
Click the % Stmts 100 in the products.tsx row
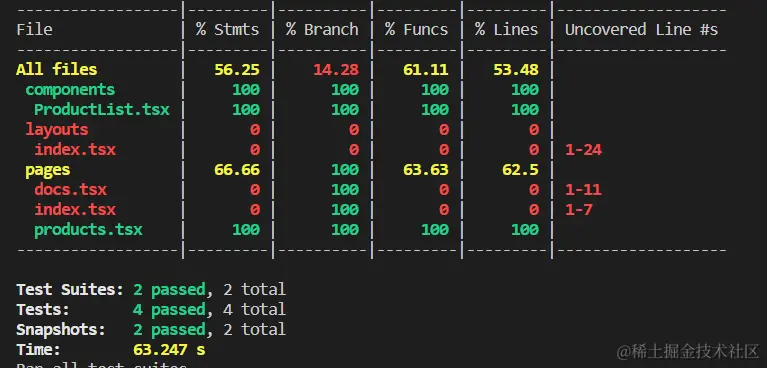(246, 230)
